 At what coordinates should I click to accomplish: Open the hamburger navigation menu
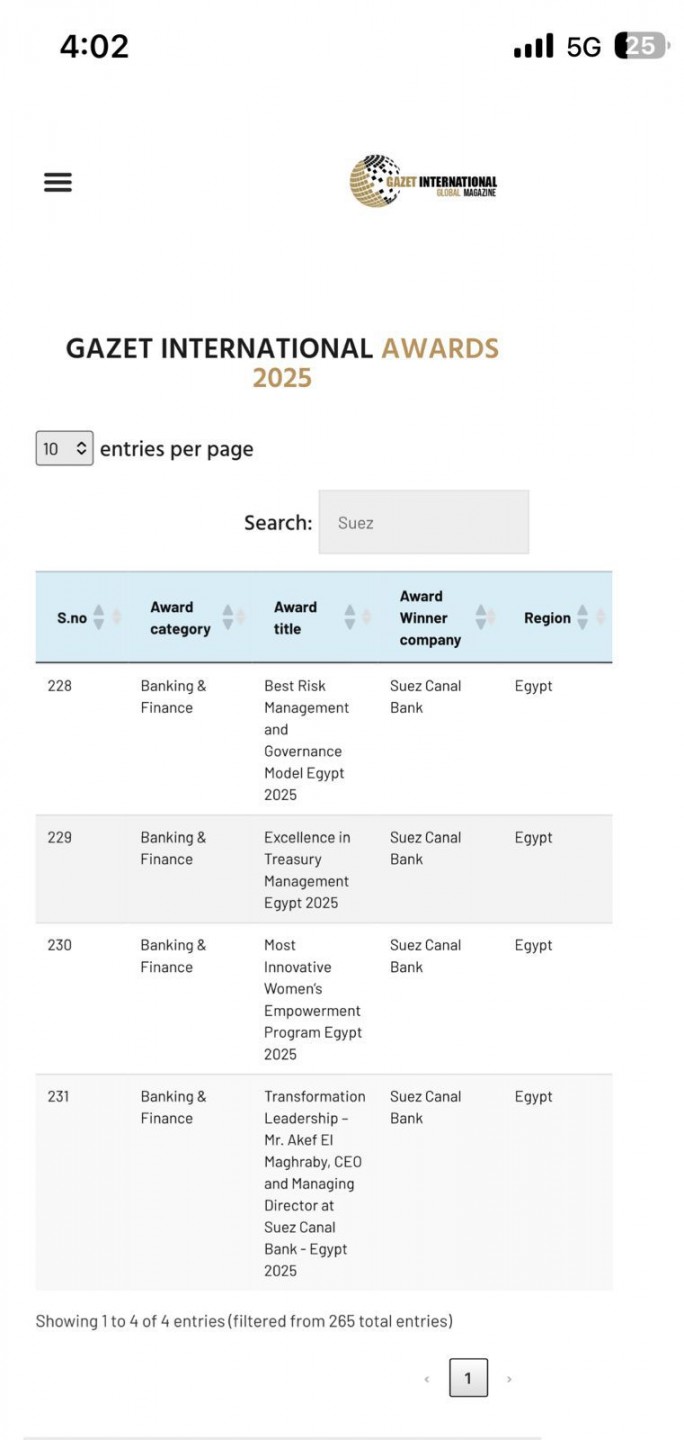(58, 182)
